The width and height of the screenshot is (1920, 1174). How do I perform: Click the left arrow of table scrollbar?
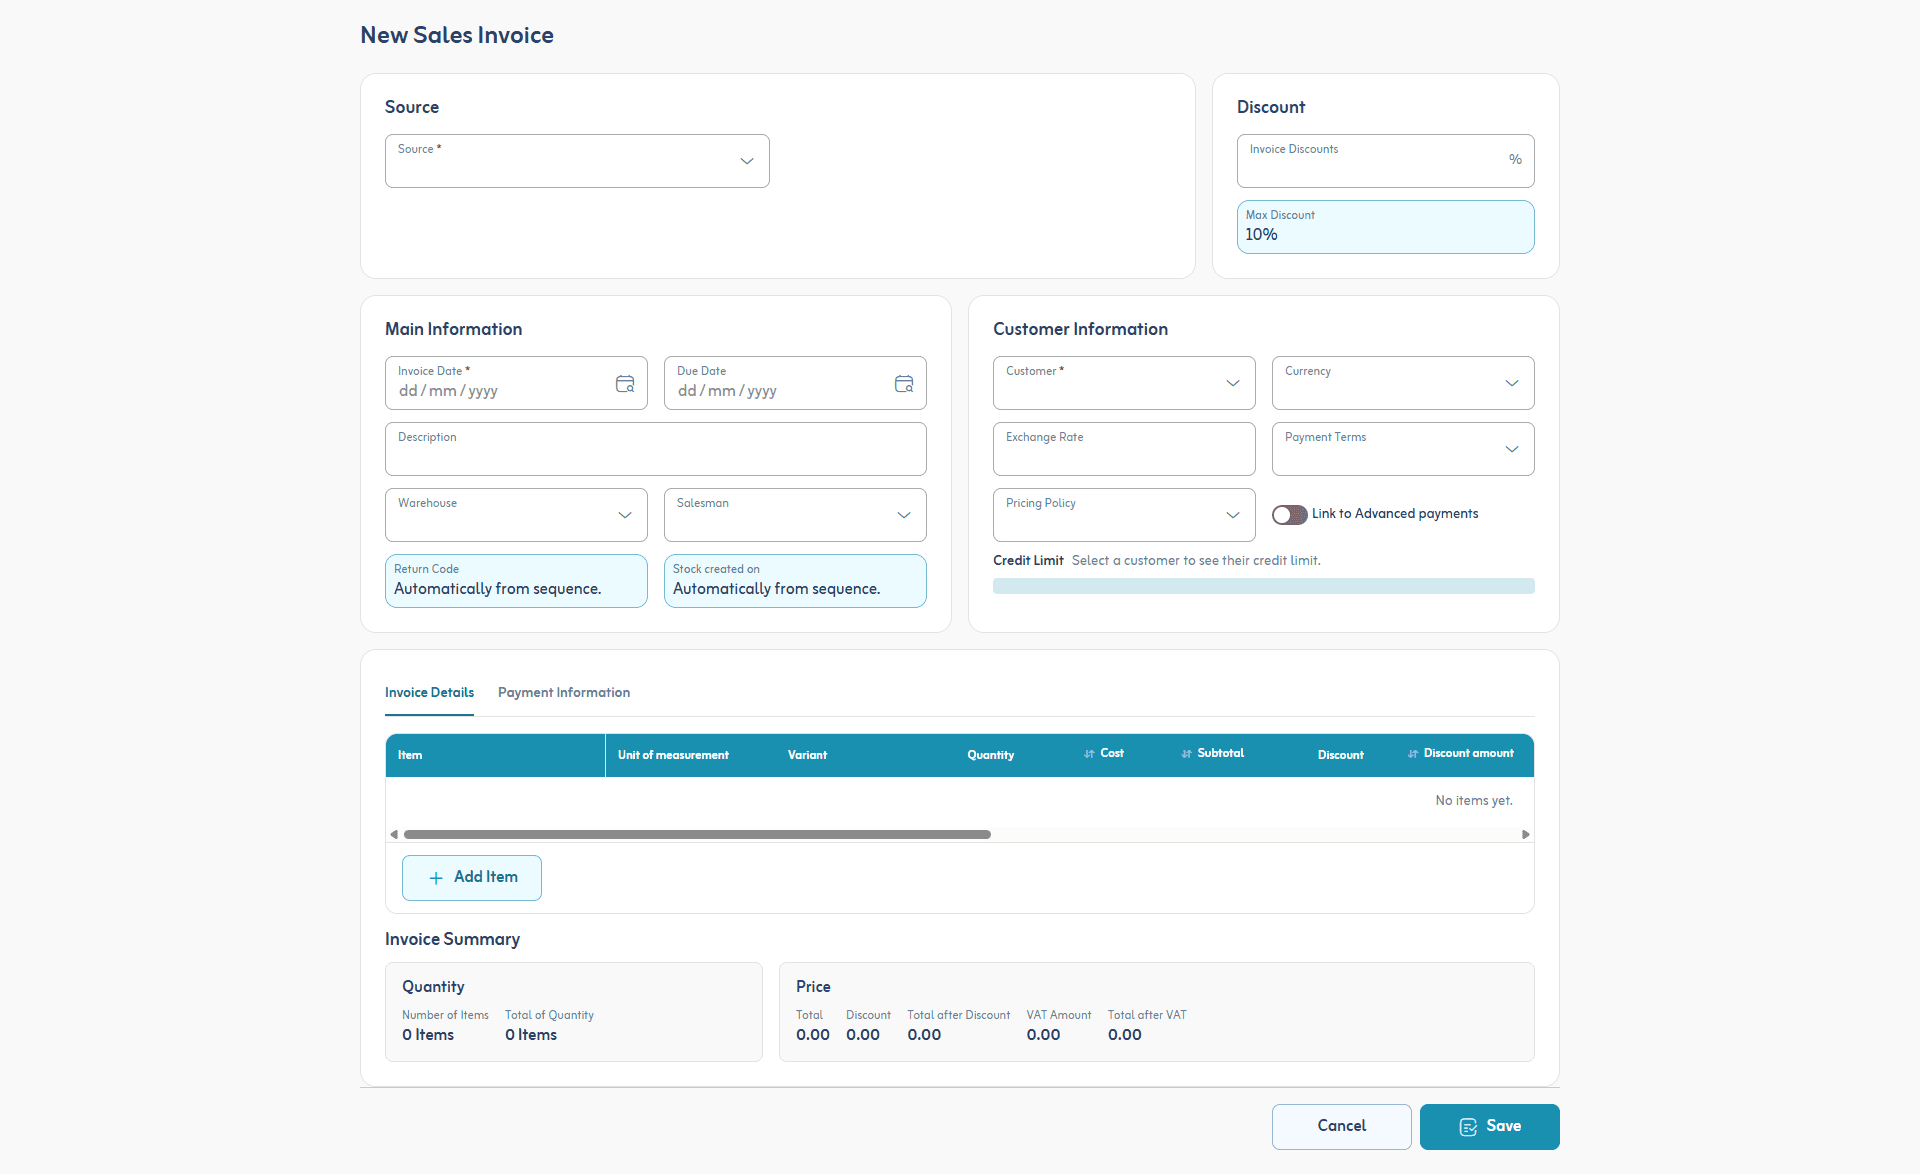point(394,834)
